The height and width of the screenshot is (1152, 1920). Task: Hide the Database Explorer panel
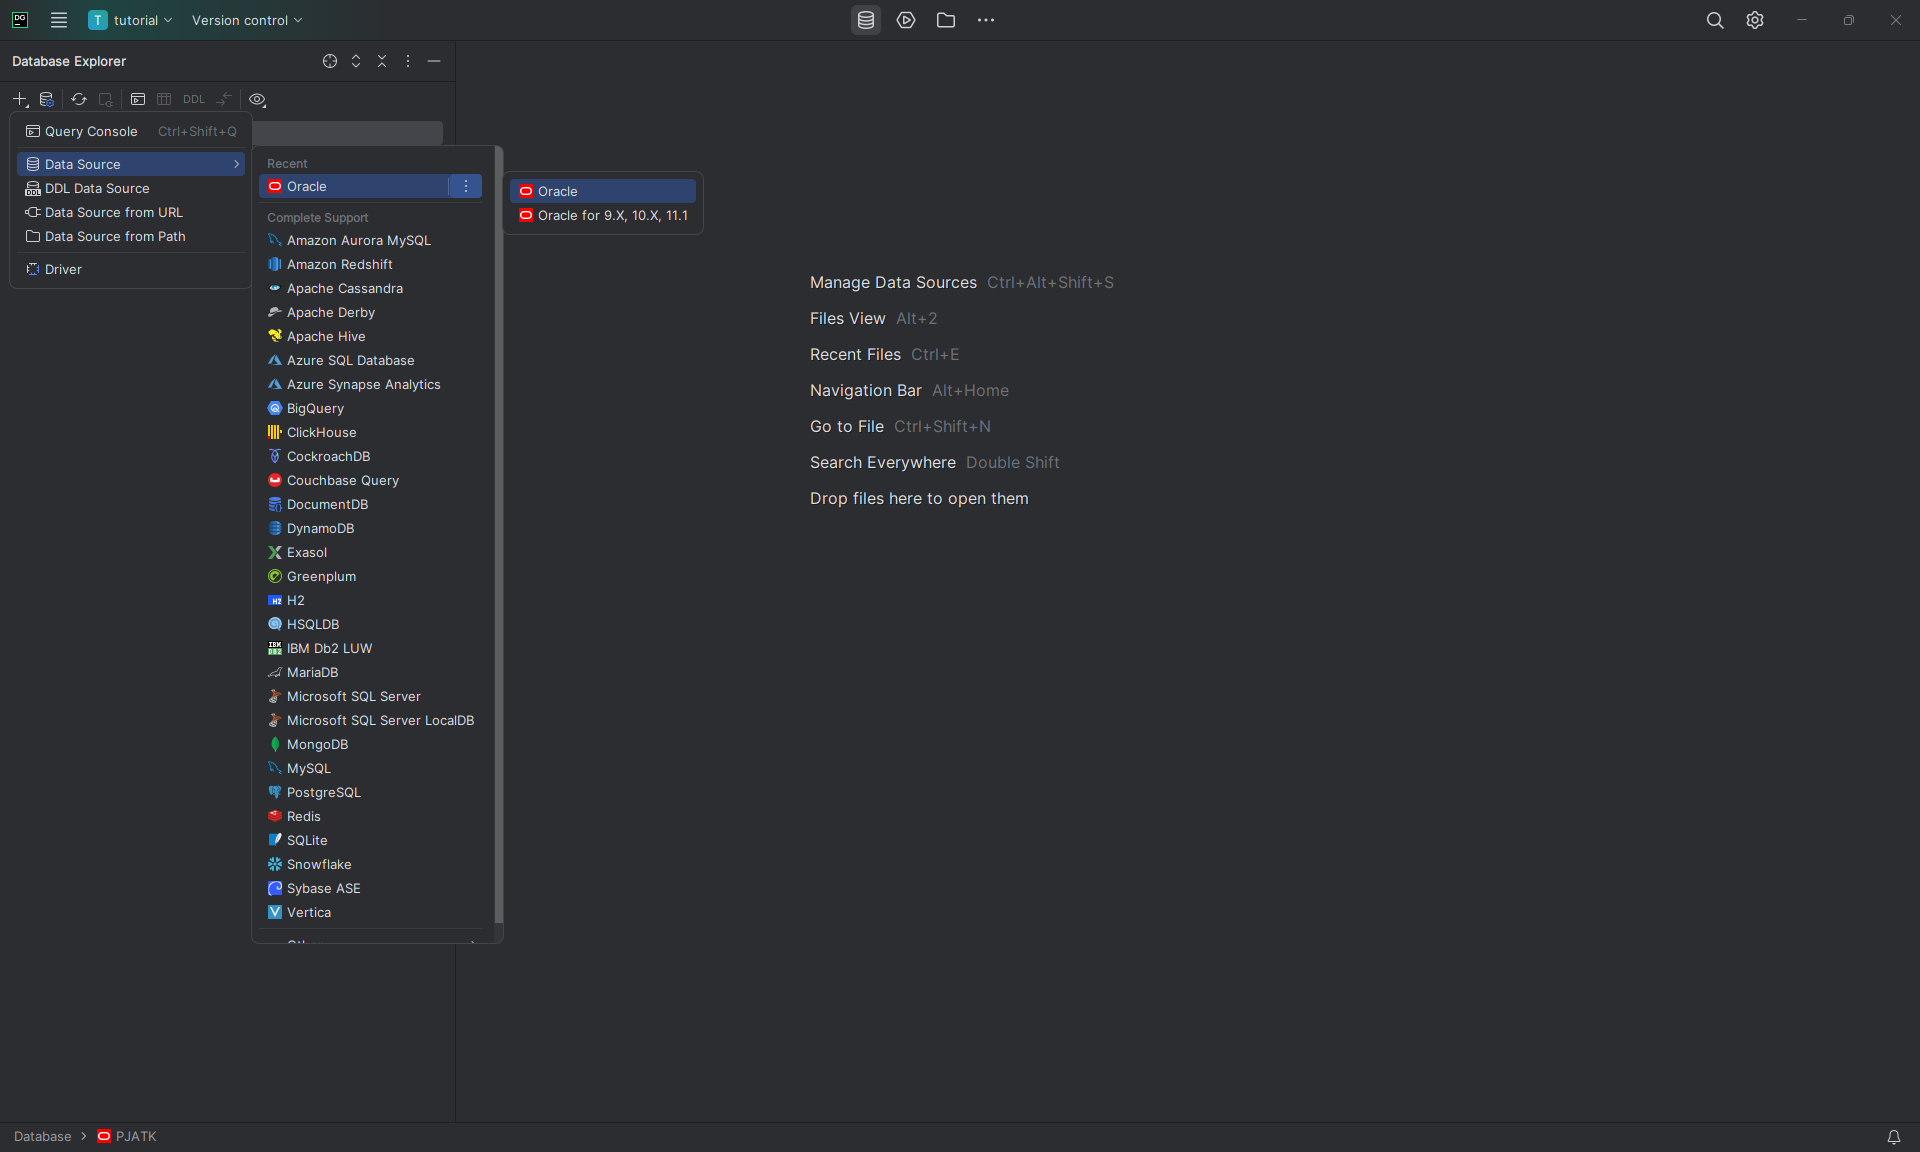[x=434, y=61]
